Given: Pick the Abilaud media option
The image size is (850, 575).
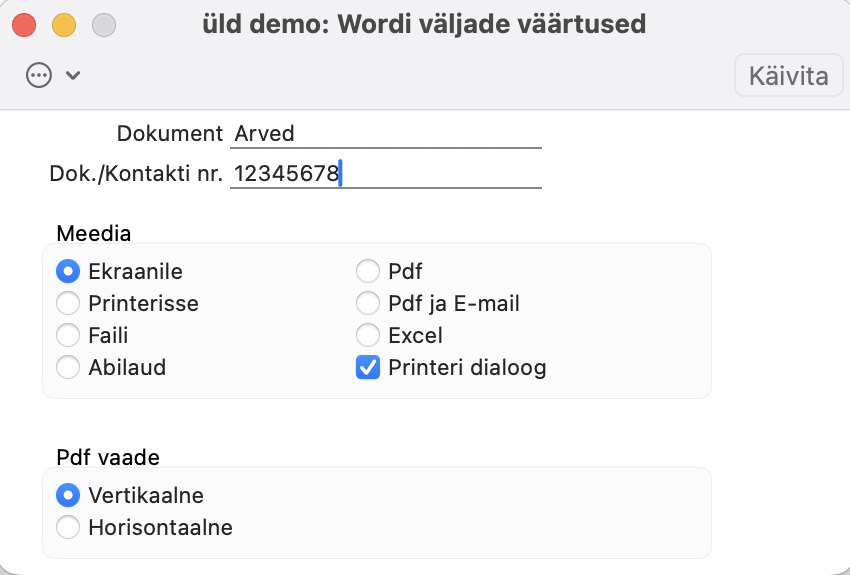Looking at the screenshot, I should click(x=68, y=367).
